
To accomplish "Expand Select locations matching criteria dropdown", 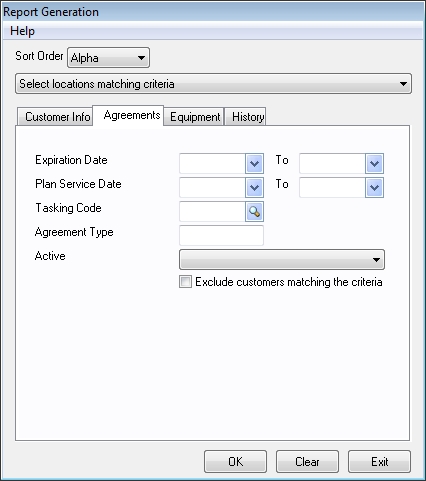I will (213, 84).
